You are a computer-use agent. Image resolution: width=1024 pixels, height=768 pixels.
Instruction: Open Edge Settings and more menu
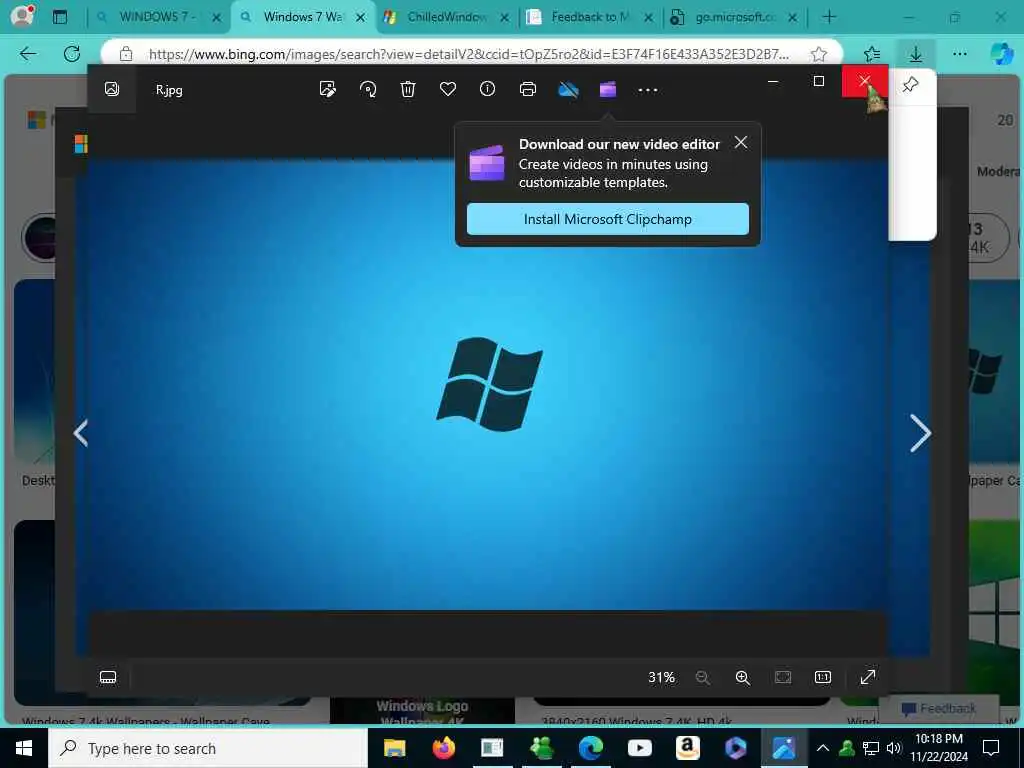click(x=960, y=54)
